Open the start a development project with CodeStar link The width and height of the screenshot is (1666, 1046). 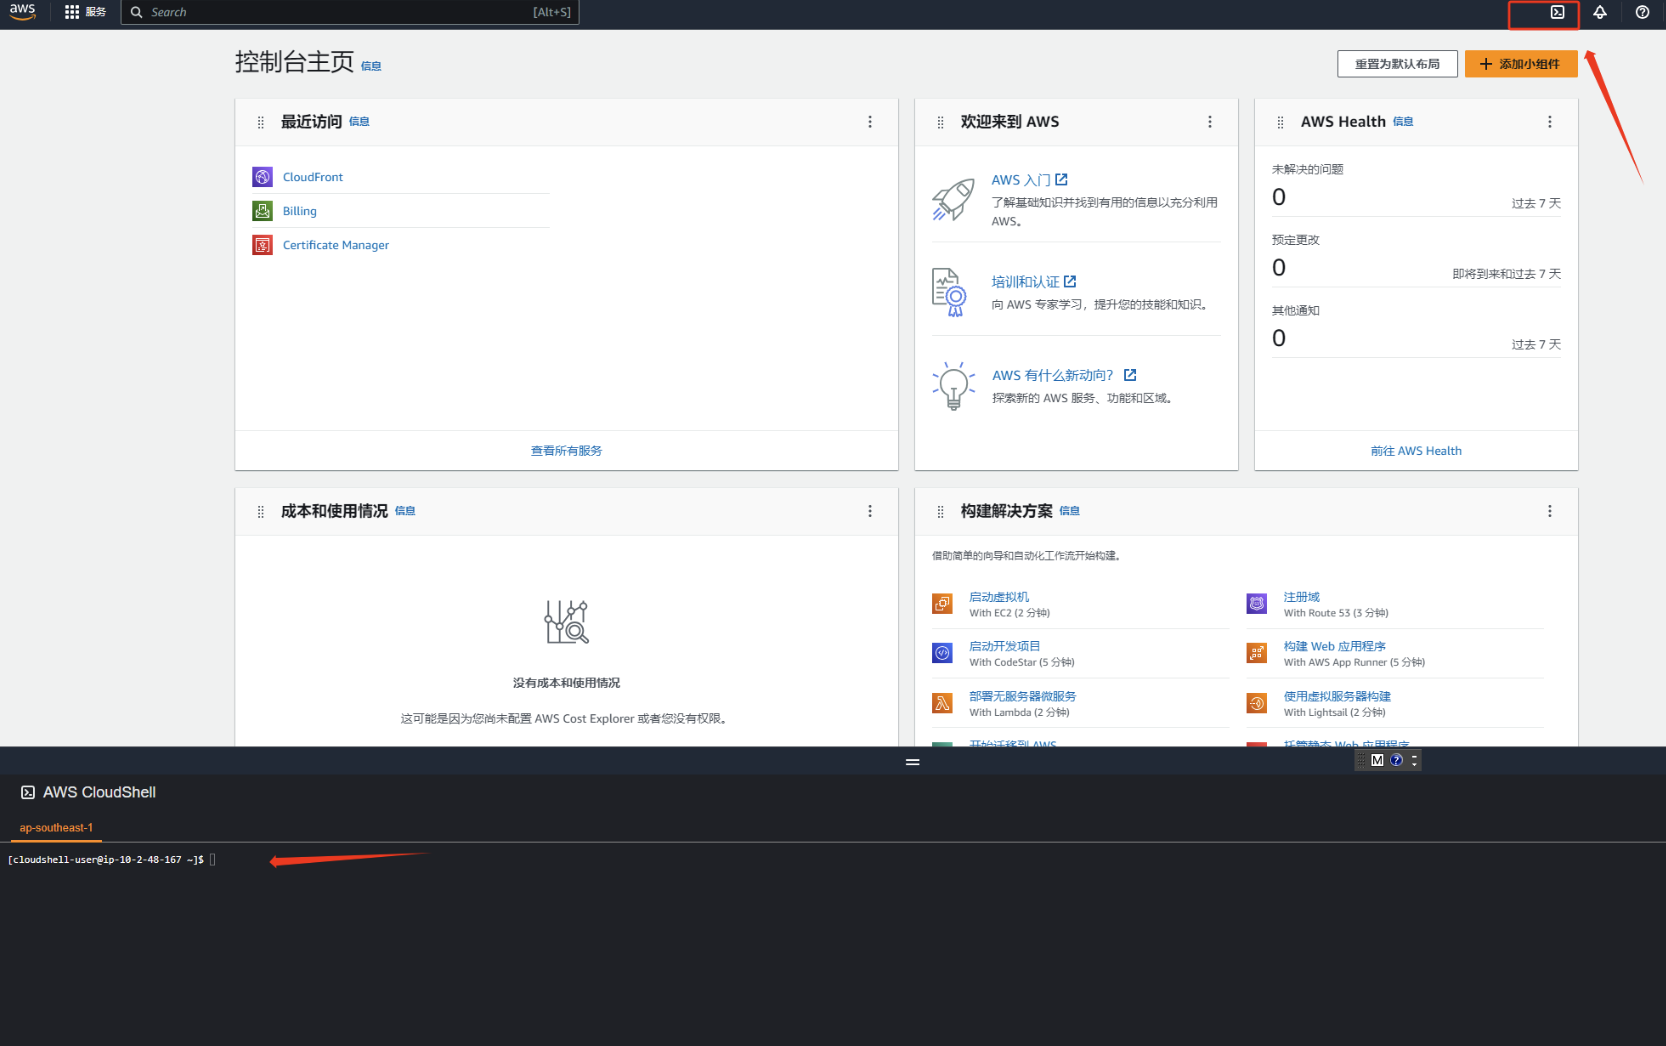(1005, 646)
